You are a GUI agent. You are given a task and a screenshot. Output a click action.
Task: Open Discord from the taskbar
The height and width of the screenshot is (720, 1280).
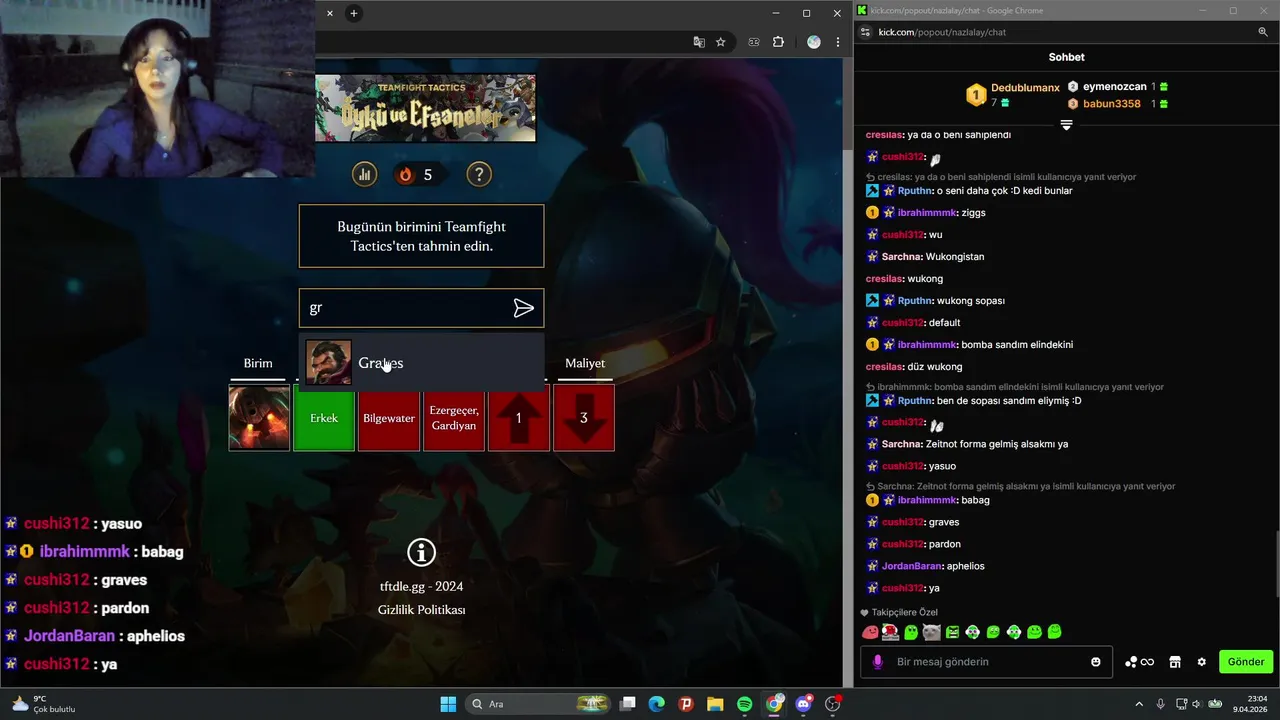[x=803, y=704]
